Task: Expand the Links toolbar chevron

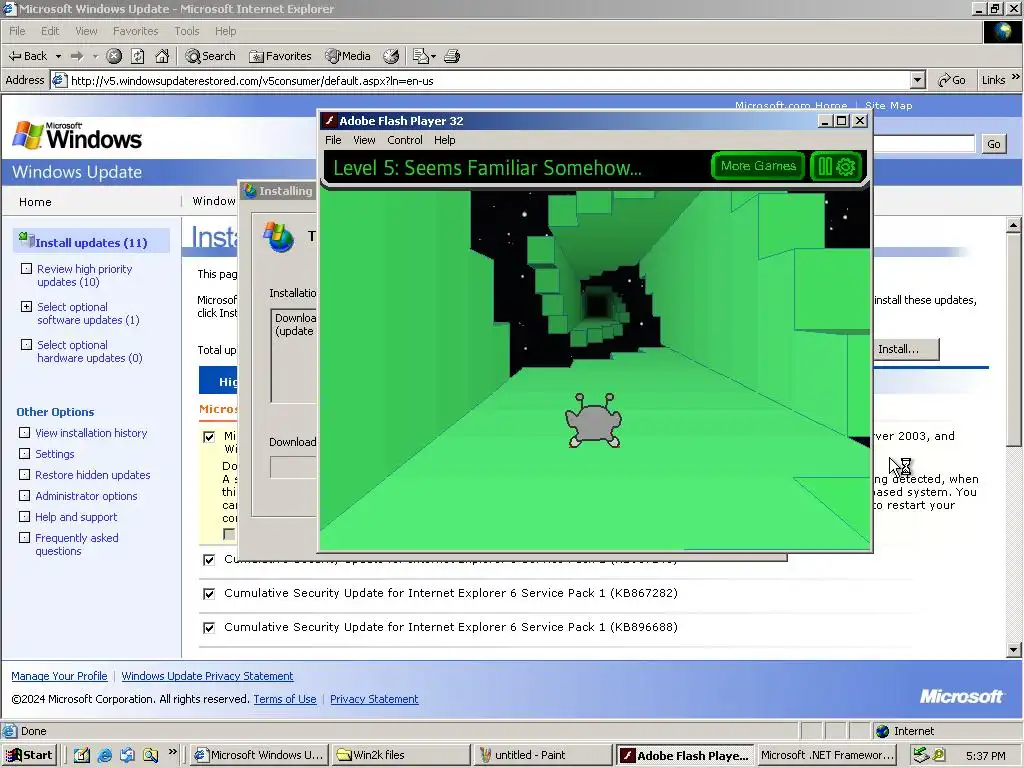Action: coord(1016,77)
